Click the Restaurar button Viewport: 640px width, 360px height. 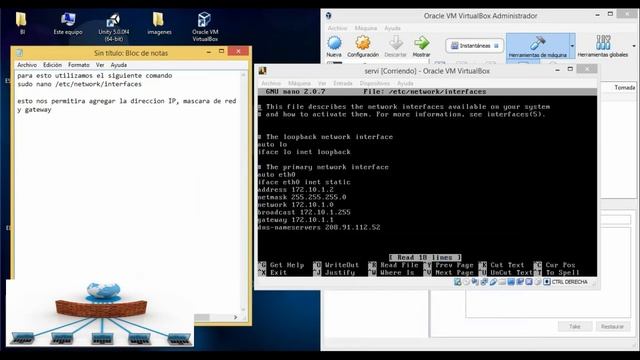point(612,326)
